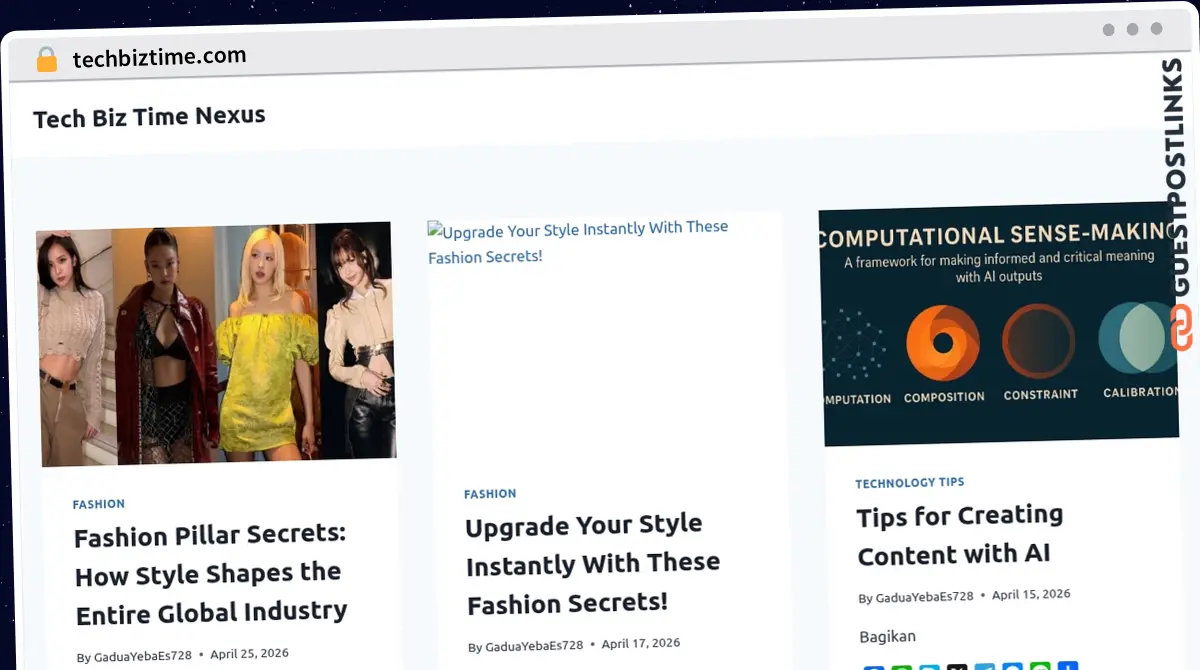Screen dimensions: 1200x670
Task: Click the orange padlock icon in address bar
Action: coord(46,60)
